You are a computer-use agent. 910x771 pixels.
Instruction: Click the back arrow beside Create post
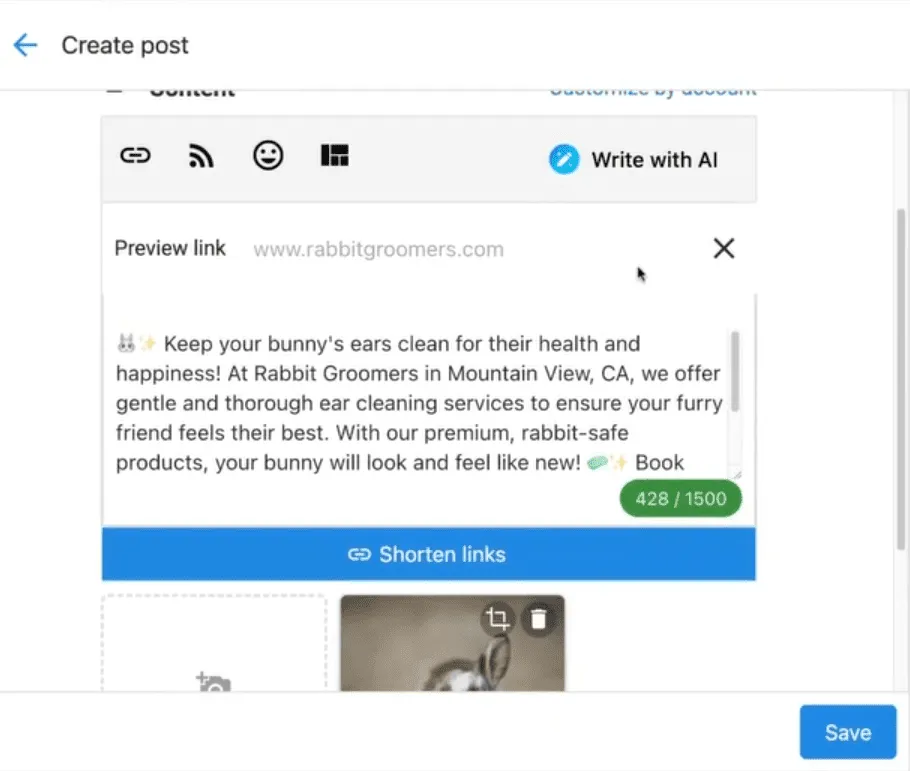click(25, 45)
